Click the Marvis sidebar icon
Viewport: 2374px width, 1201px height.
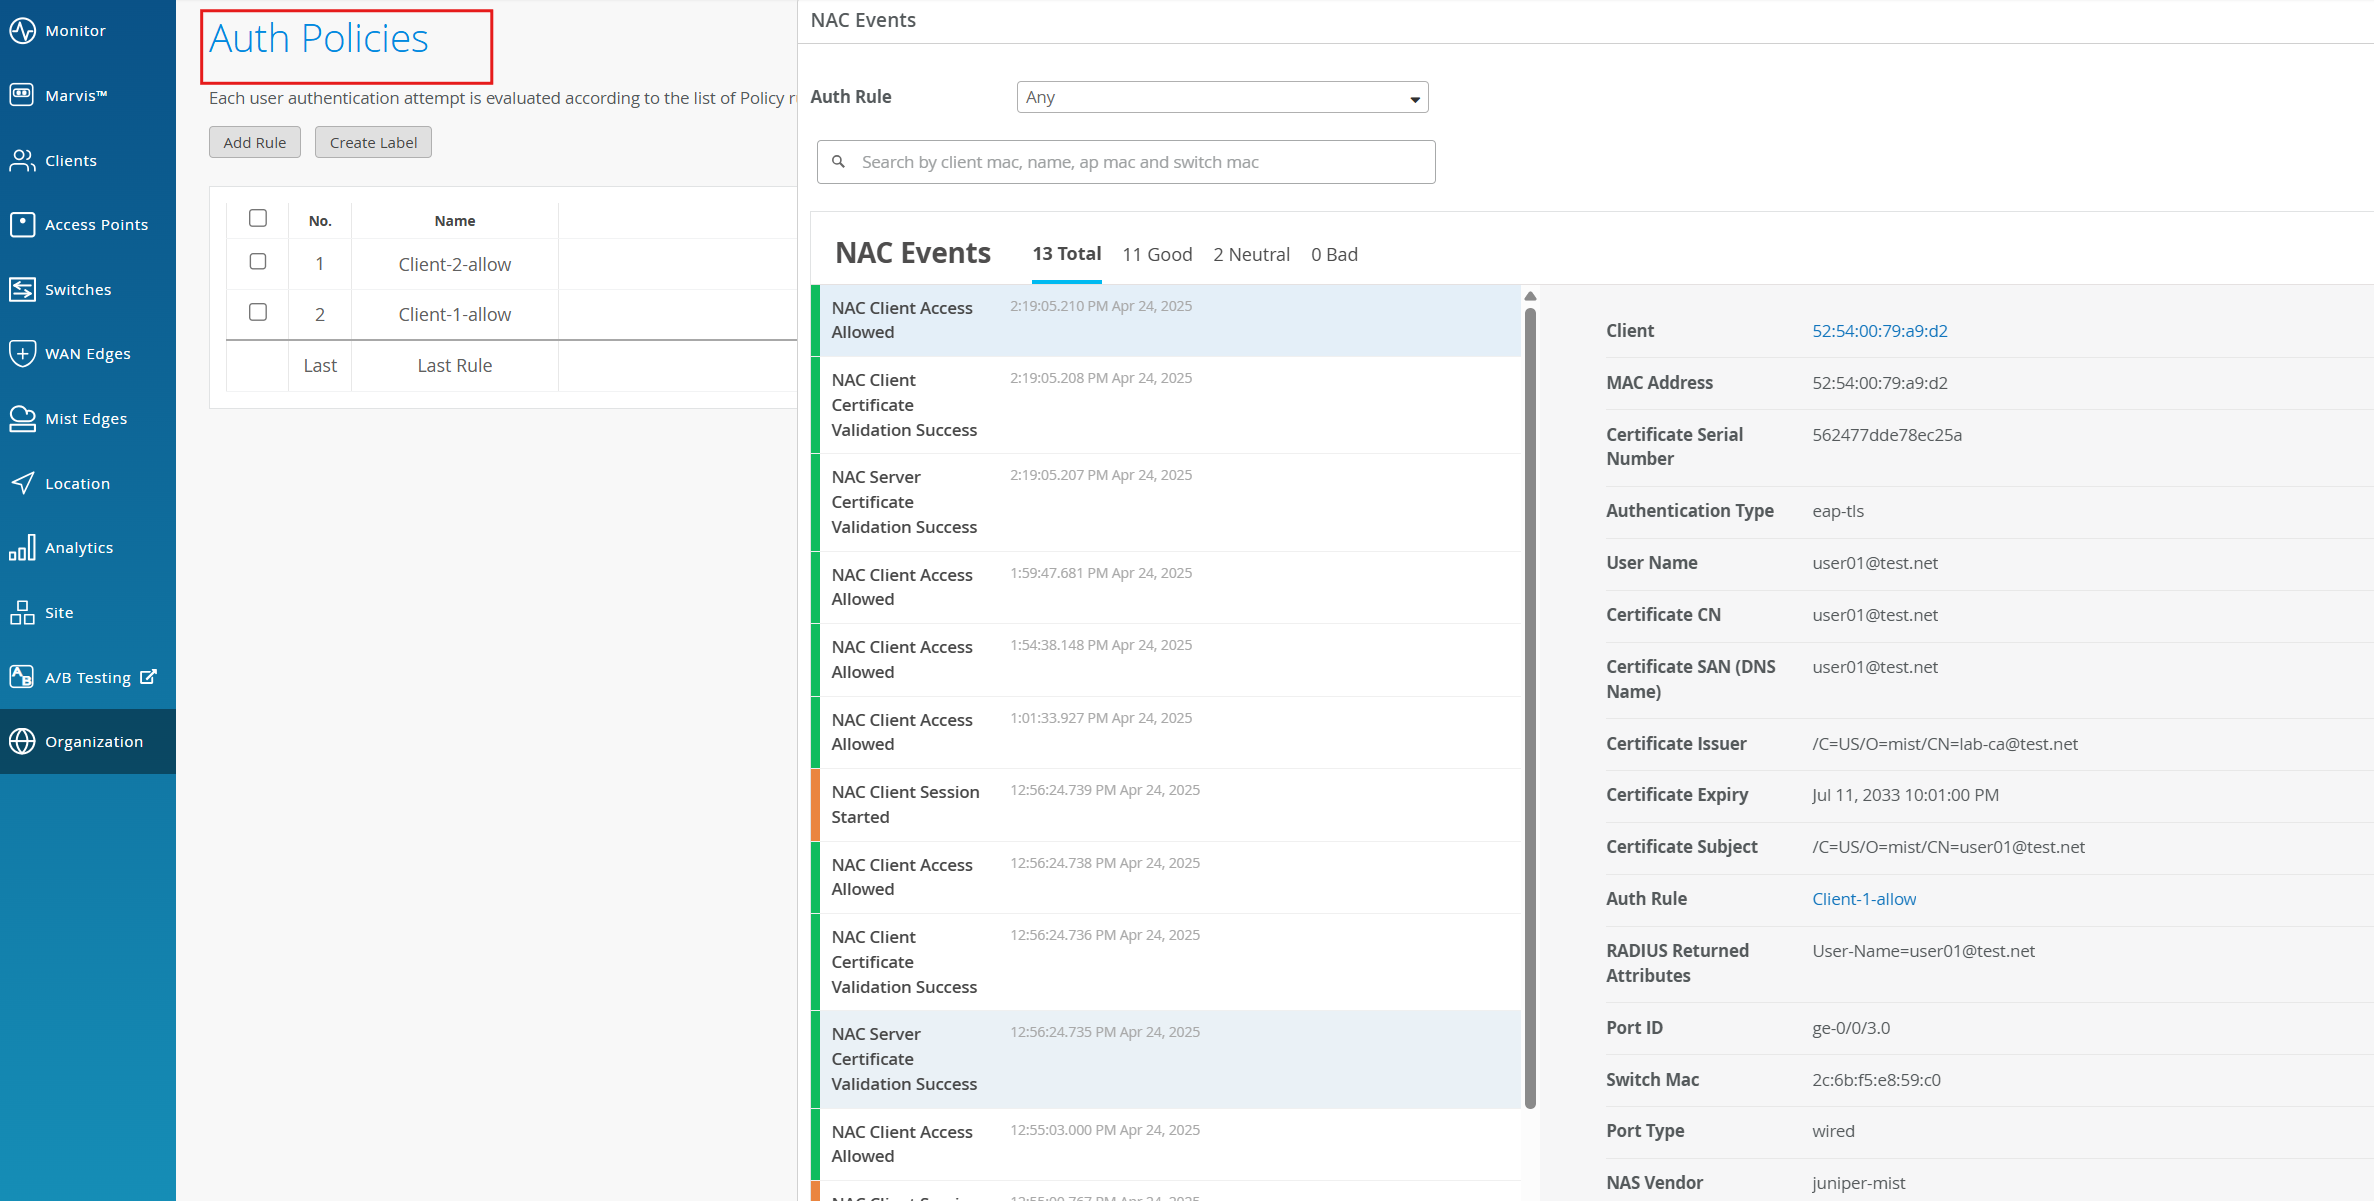(22, 95)
